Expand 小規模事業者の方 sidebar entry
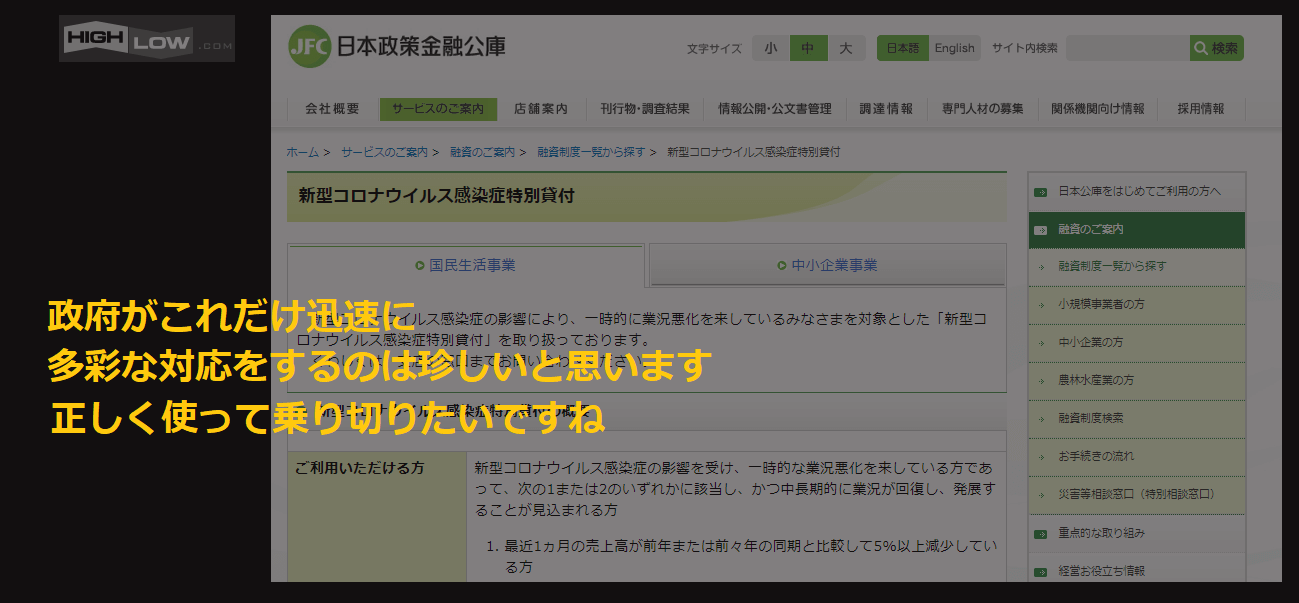 (1101, 304)
